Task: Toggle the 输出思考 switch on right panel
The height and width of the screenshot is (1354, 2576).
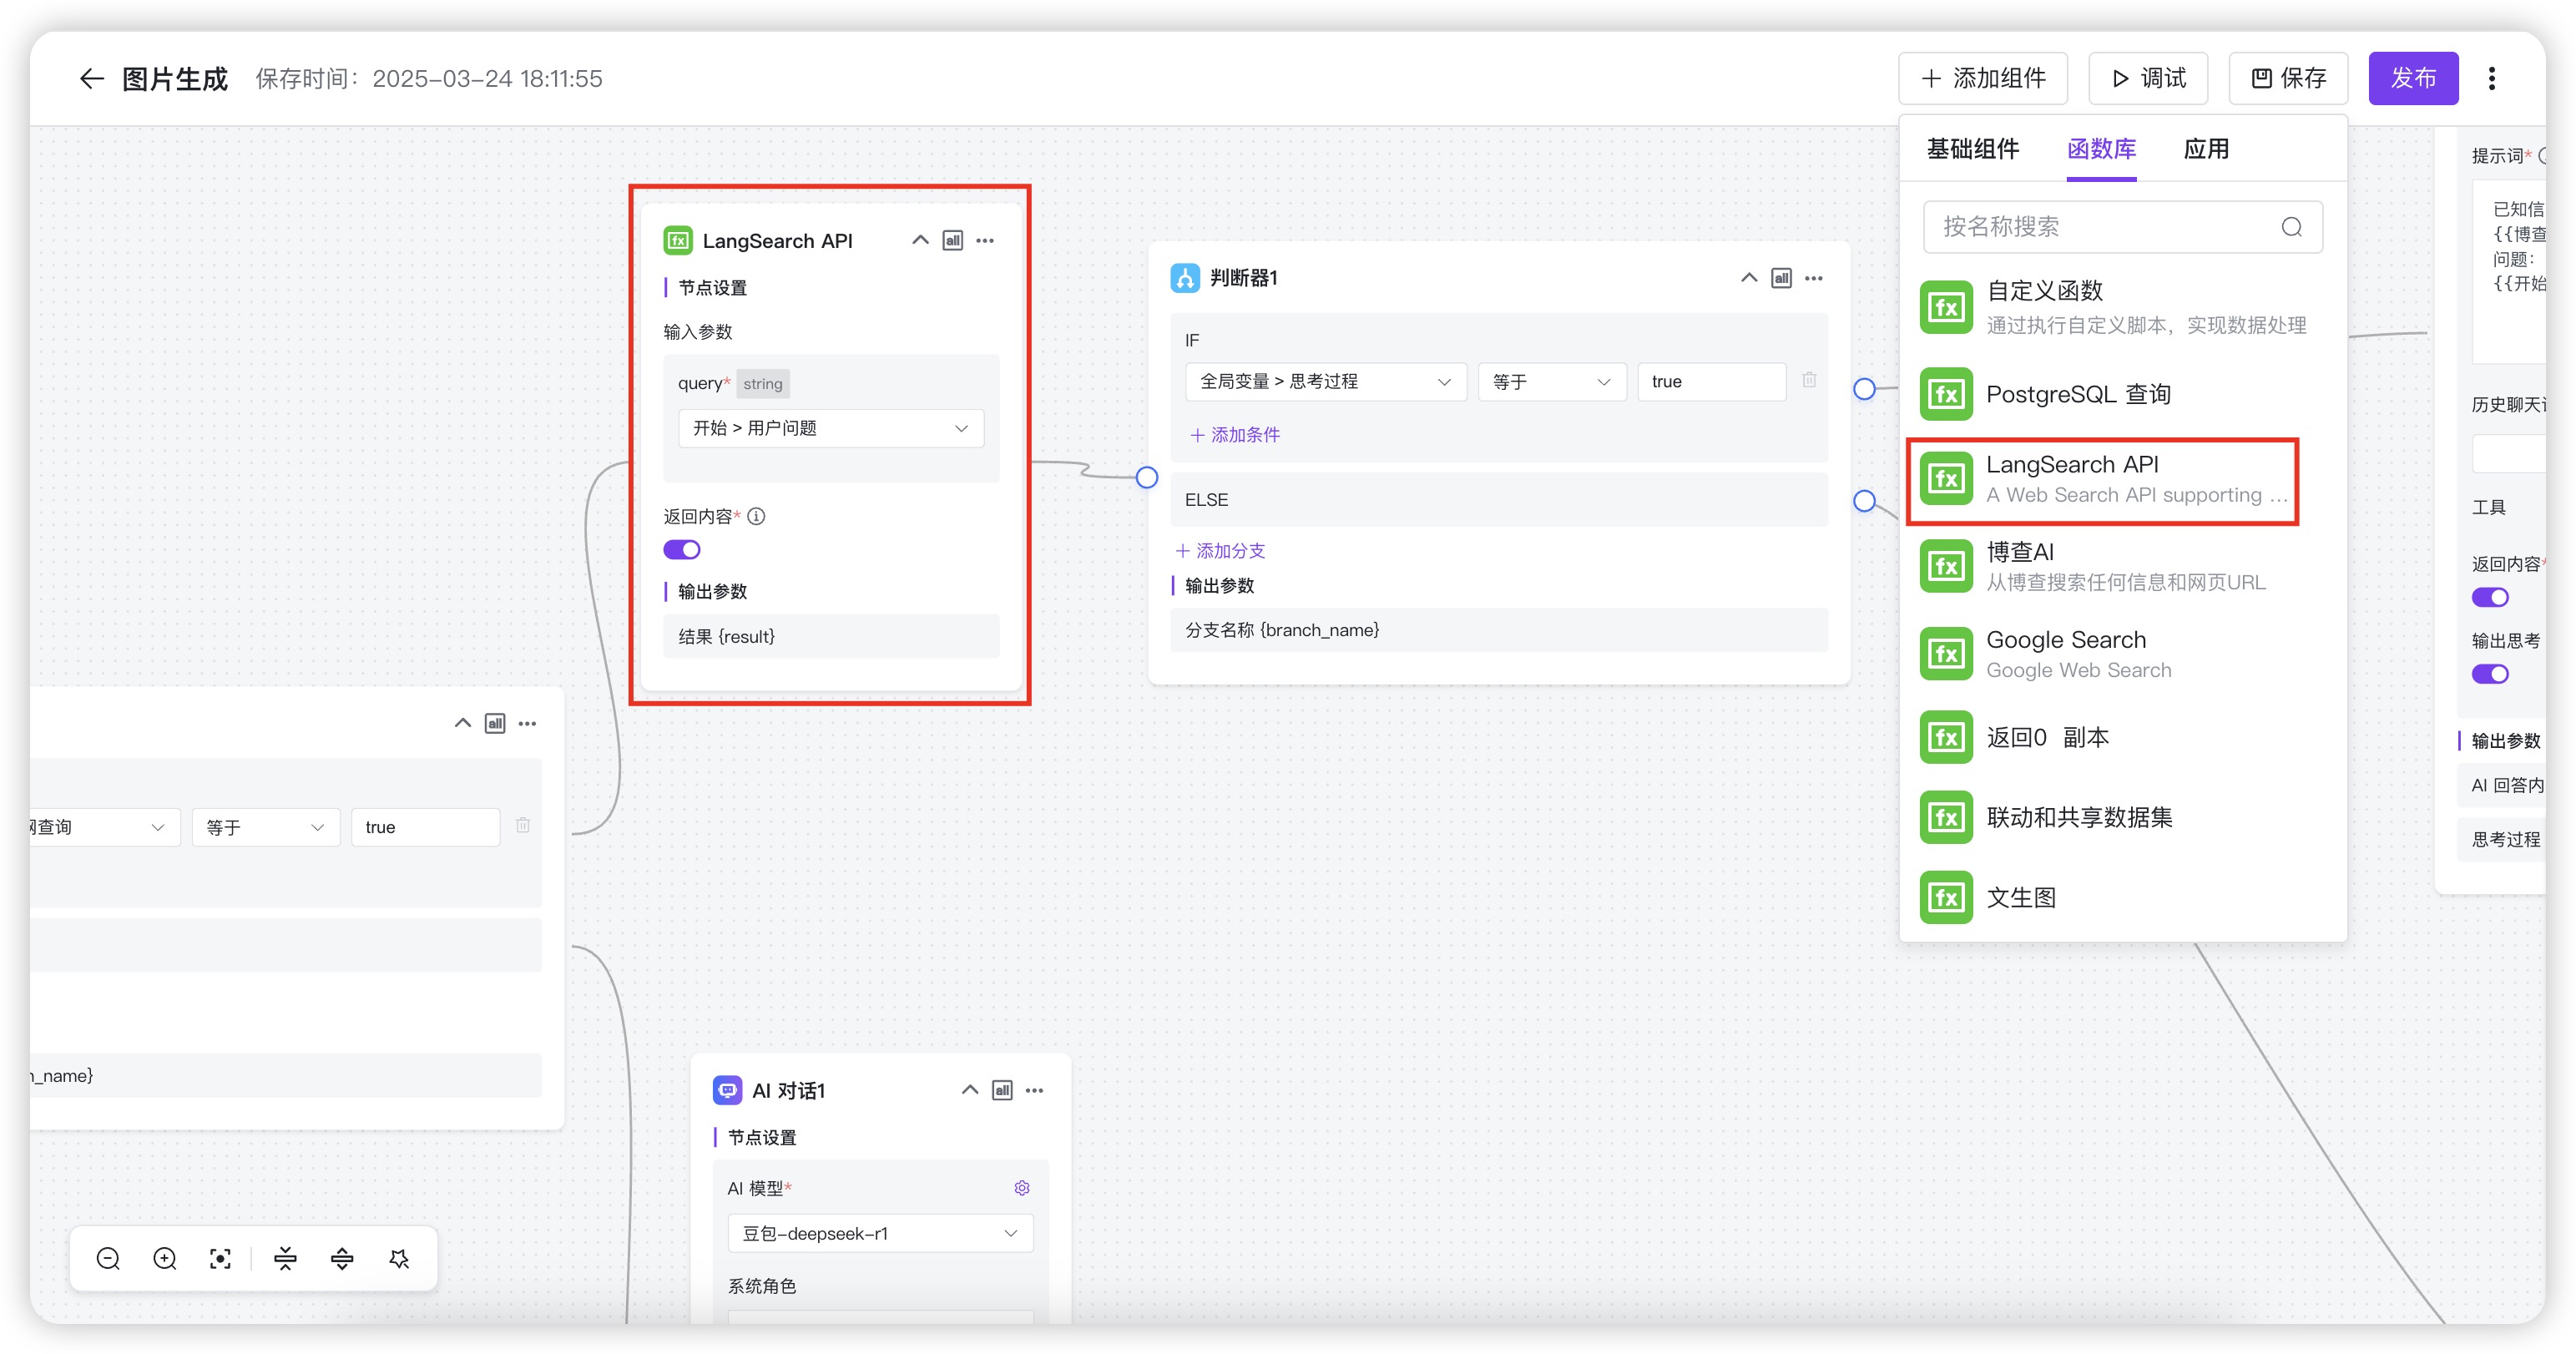Action: tap(2489, 674)
